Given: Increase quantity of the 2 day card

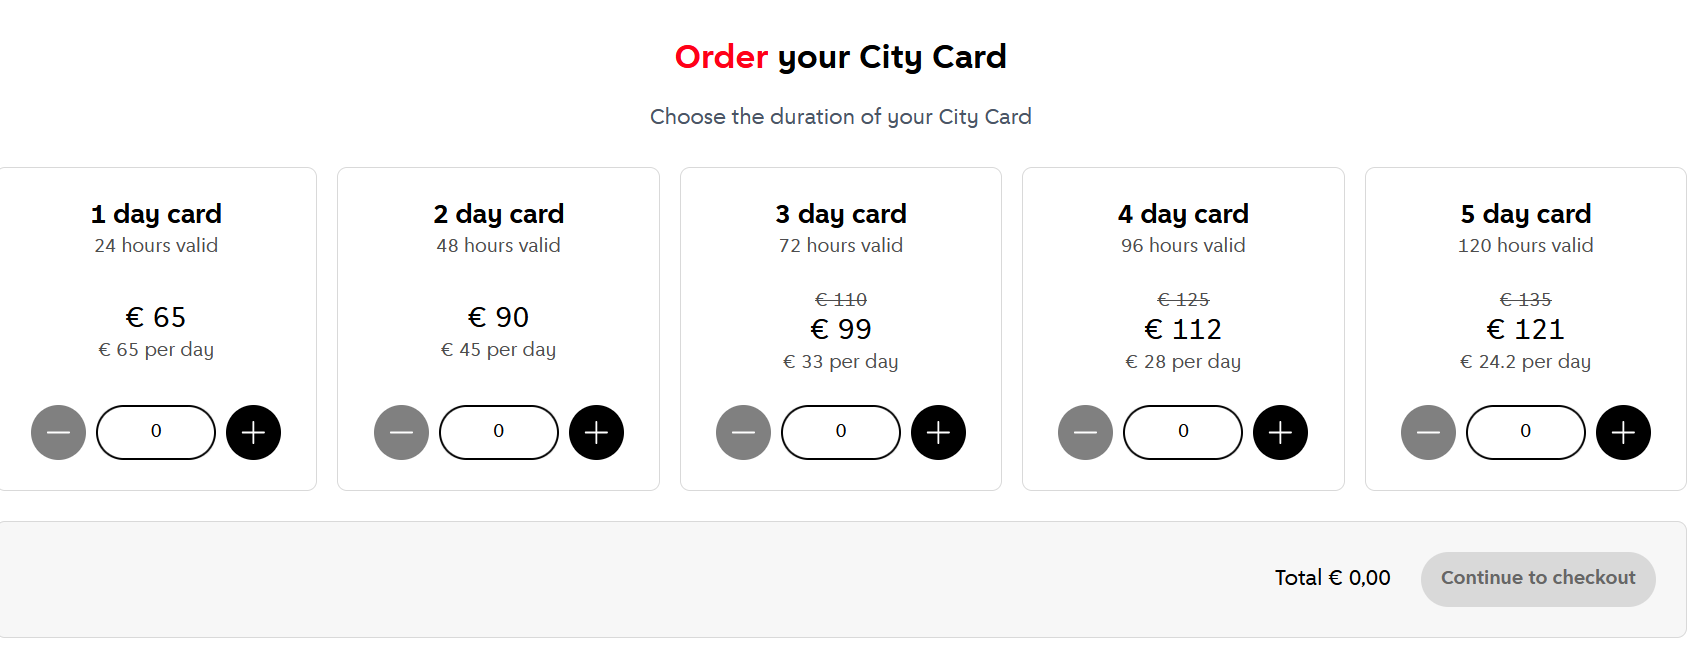Looking at the screenshot, I should click(596, 432).
